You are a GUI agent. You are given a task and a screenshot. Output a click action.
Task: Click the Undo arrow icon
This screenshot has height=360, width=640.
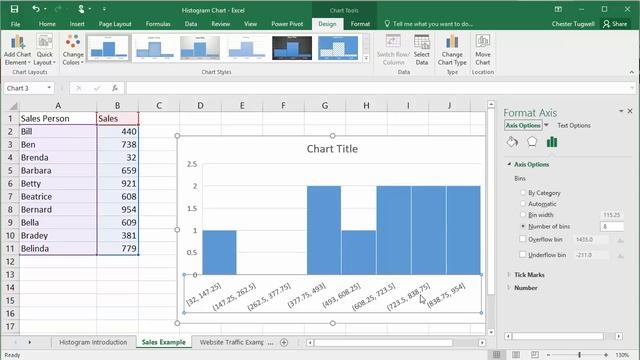36,9
